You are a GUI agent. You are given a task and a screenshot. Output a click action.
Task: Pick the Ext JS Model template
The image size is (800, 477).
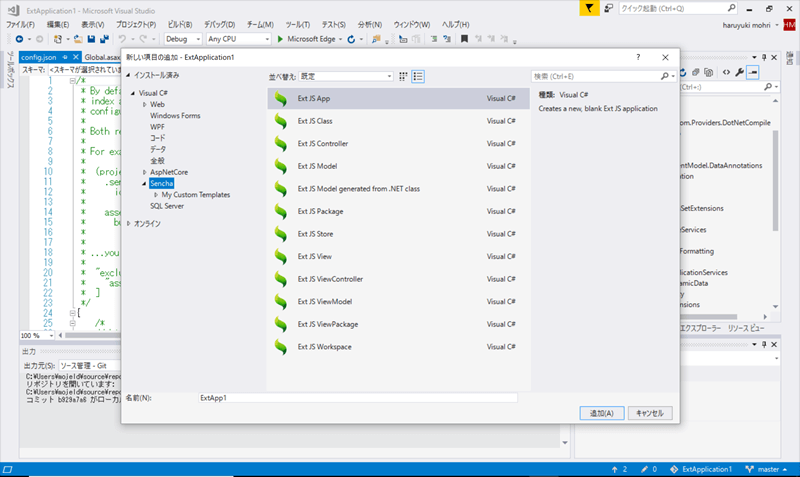(398, 166)
